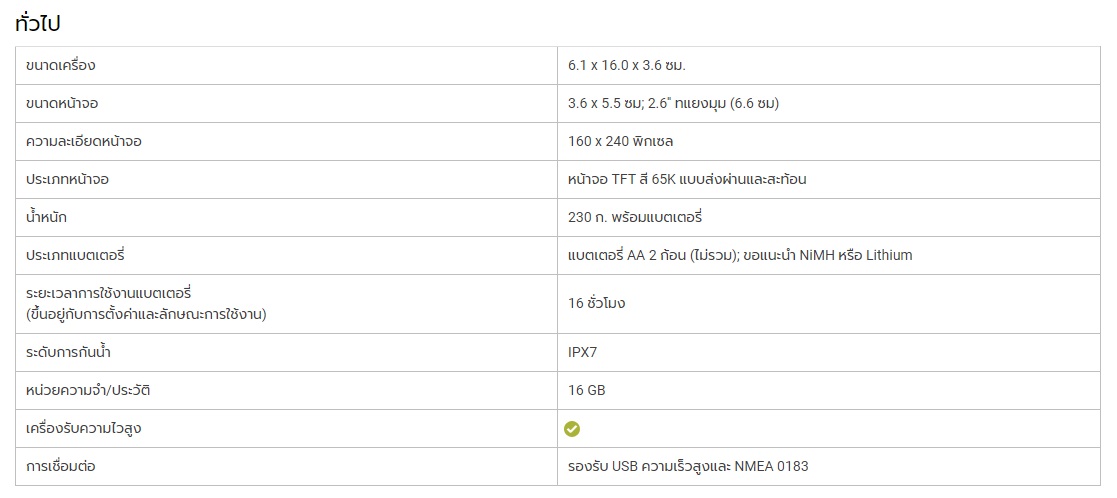The height and width of the screenshot is (498, 1117).
Task: Click the green checkmark icon for high-sensitivity receiver
Action: (572, 429)
